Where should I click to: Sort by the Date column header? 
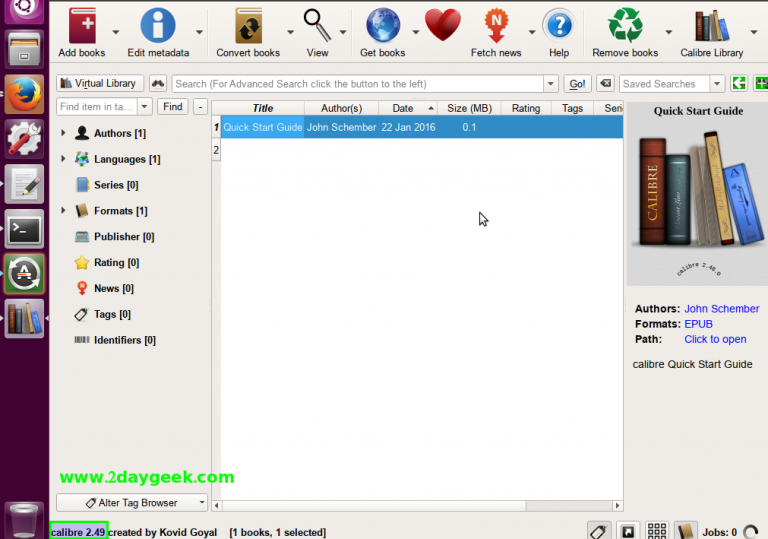(408, 108)
